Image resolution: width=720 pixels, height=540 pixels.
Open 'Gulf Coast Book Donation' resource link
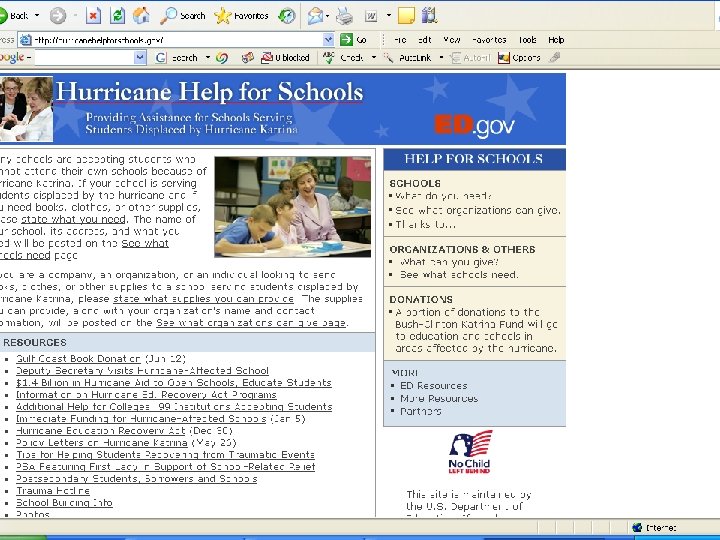pos(79,359)
